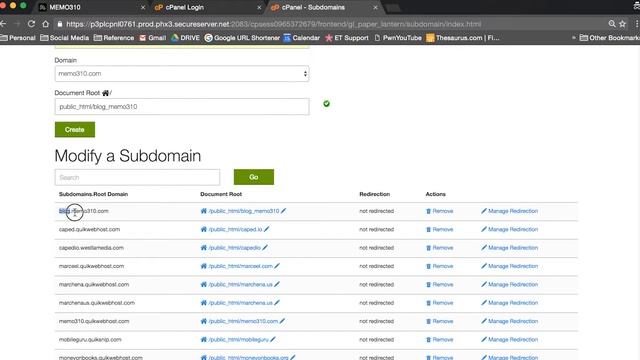Open the /public_html/marchena.us link for marchena.quikwebhost.com

click(x=240, y=284)
